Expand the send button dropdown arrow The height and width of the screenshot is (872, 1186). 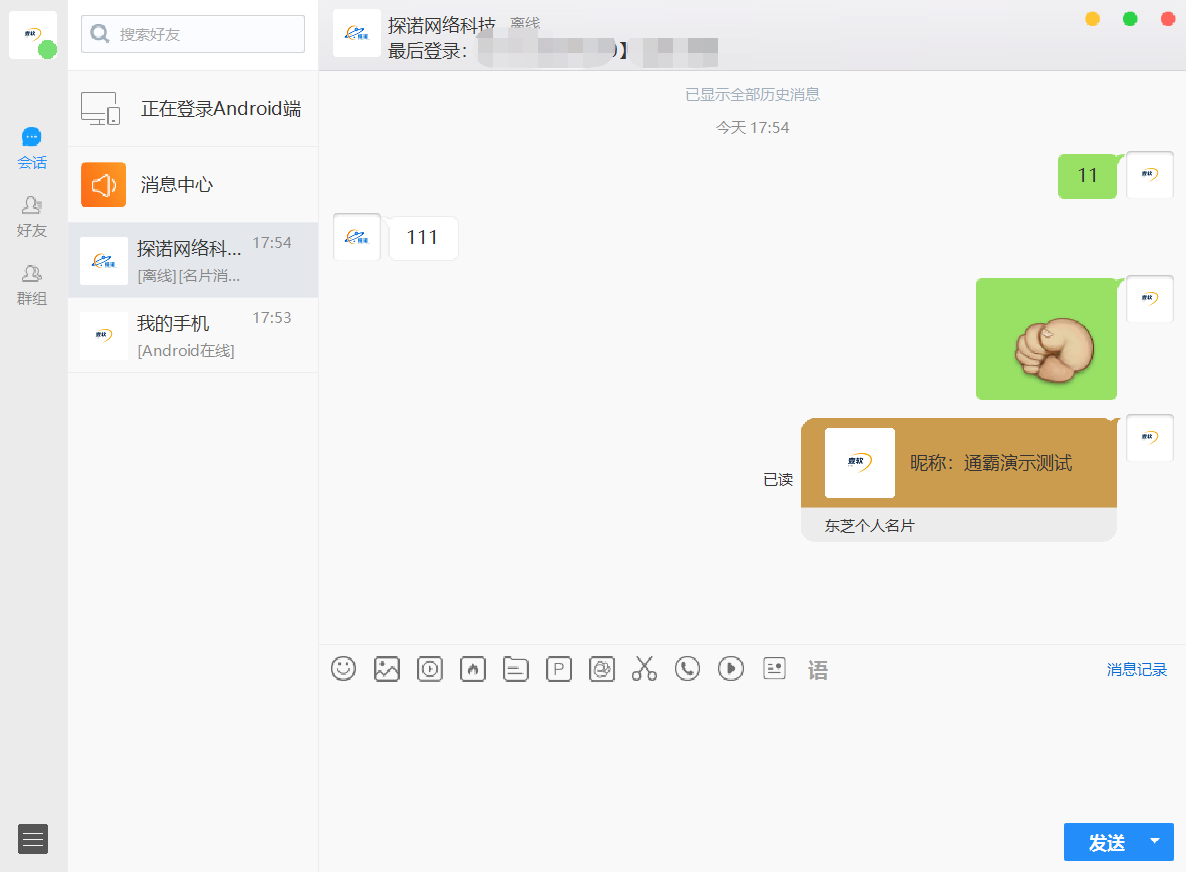pos(1154,842)
